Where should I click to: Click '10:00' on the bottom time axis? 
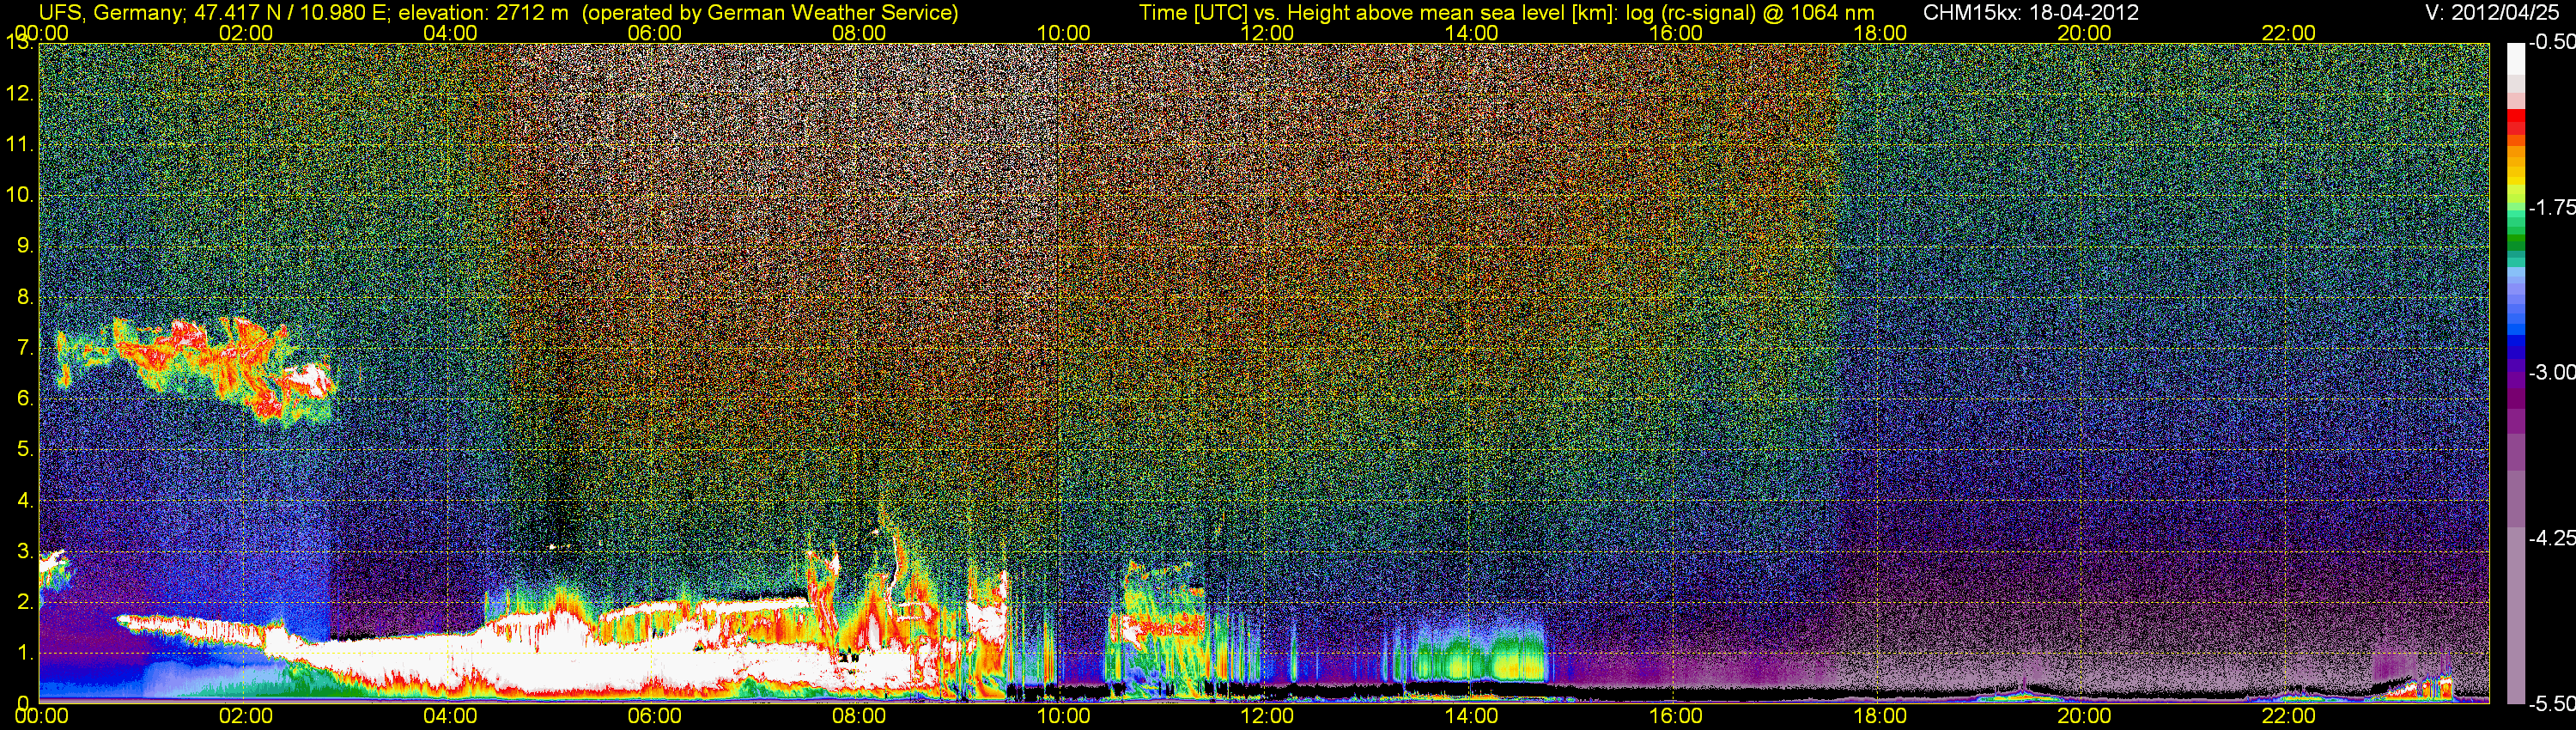(x=1063, y=716)
